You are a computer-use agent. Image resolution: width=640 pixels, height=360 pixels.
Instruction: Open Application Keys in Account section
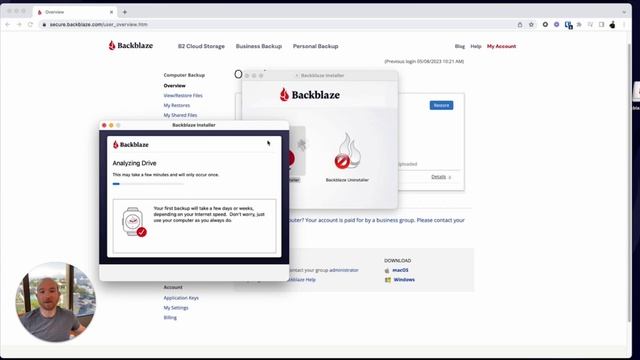[x=181, y=298]
